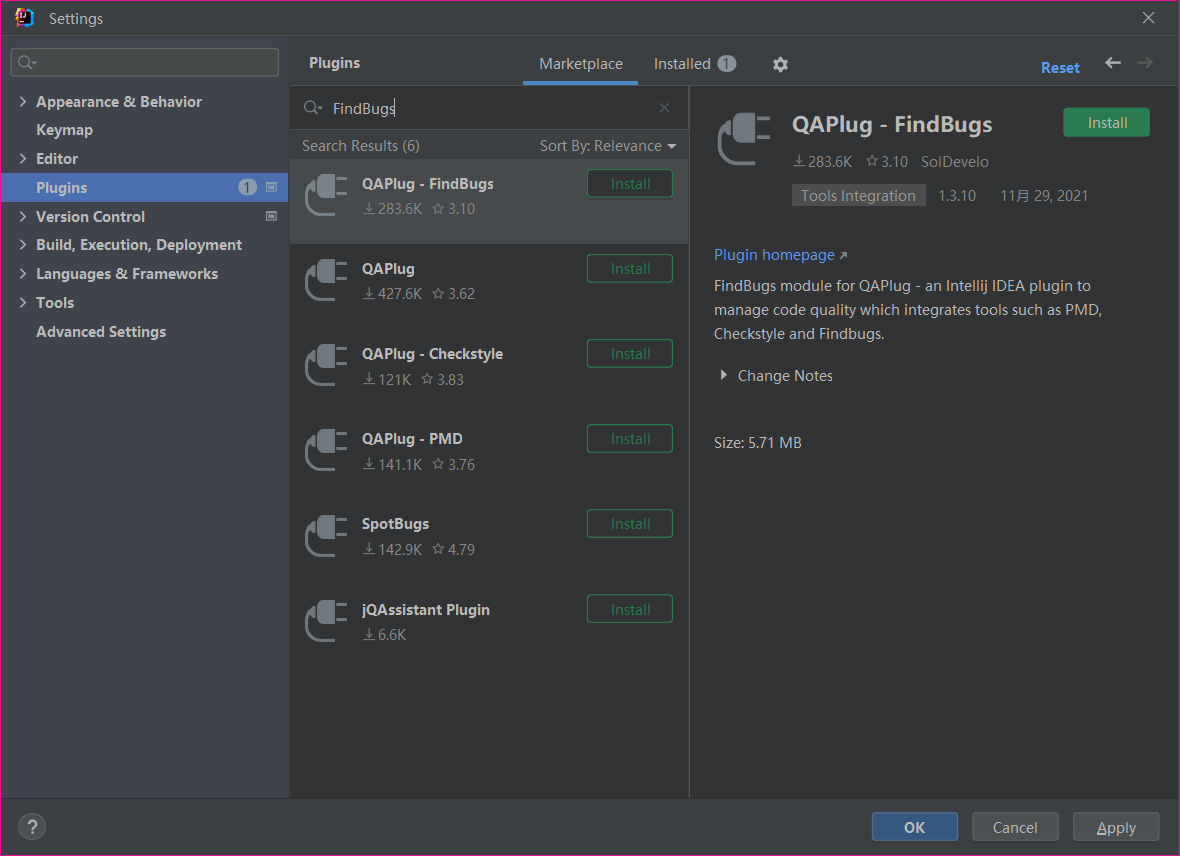Click the SpotBugs plugin icon
This screenshot has height=856, width=1180.
[326, 535]
